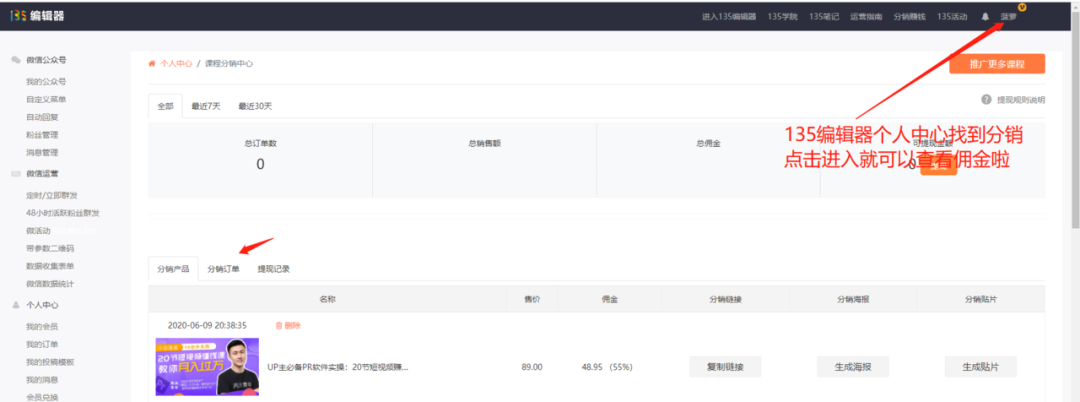Open notifications via the bell icon
Screen dimensions: 1080x402
[985, 16]
